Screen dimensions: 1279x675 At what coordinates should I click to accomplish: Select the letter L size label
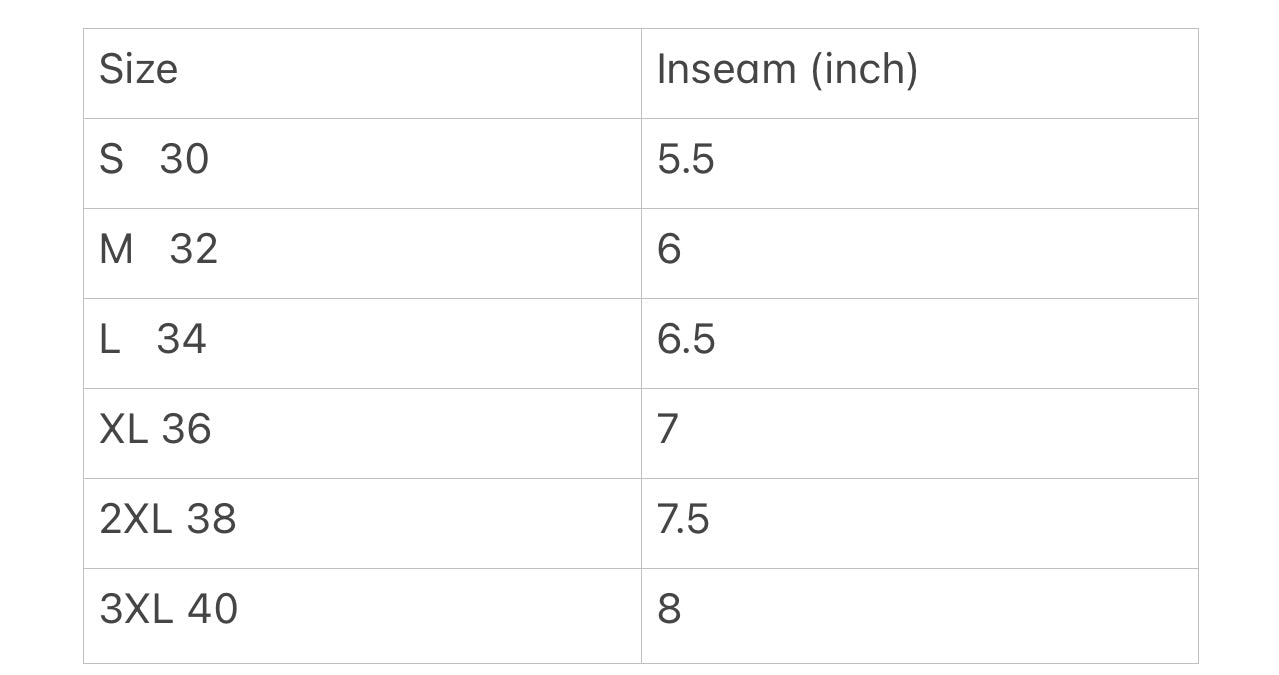click(109, 339)
